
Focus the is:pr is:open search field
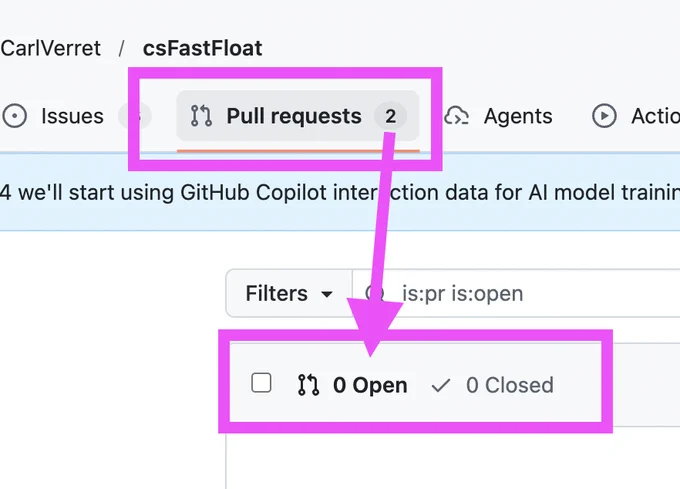tap(516, 293)
